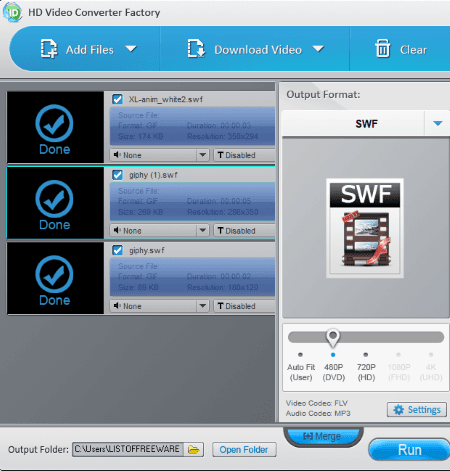Viewport: 450px width, 471px height.
Task: Click the folder browse icon beside output path
Action: pyautogui.click(x=193, y=450)
